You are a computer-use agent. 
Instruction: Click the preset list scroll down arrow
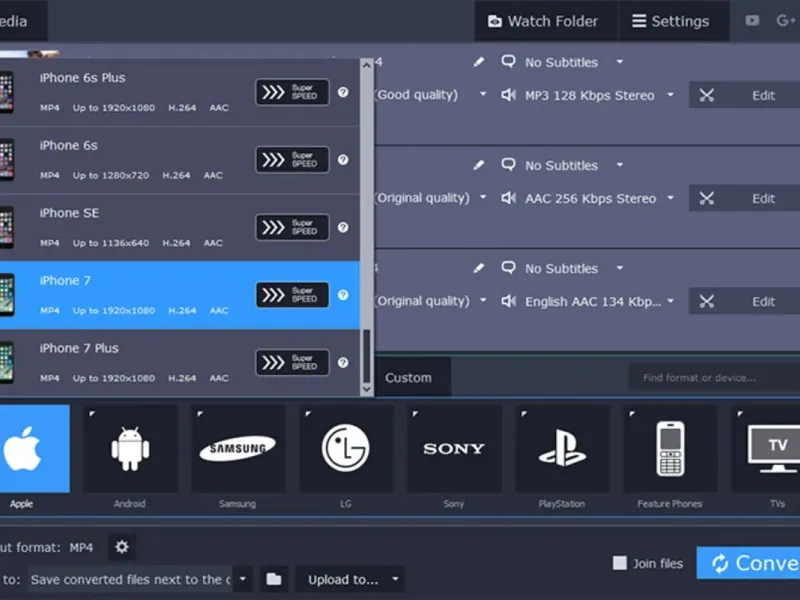(x=366, y=389)
